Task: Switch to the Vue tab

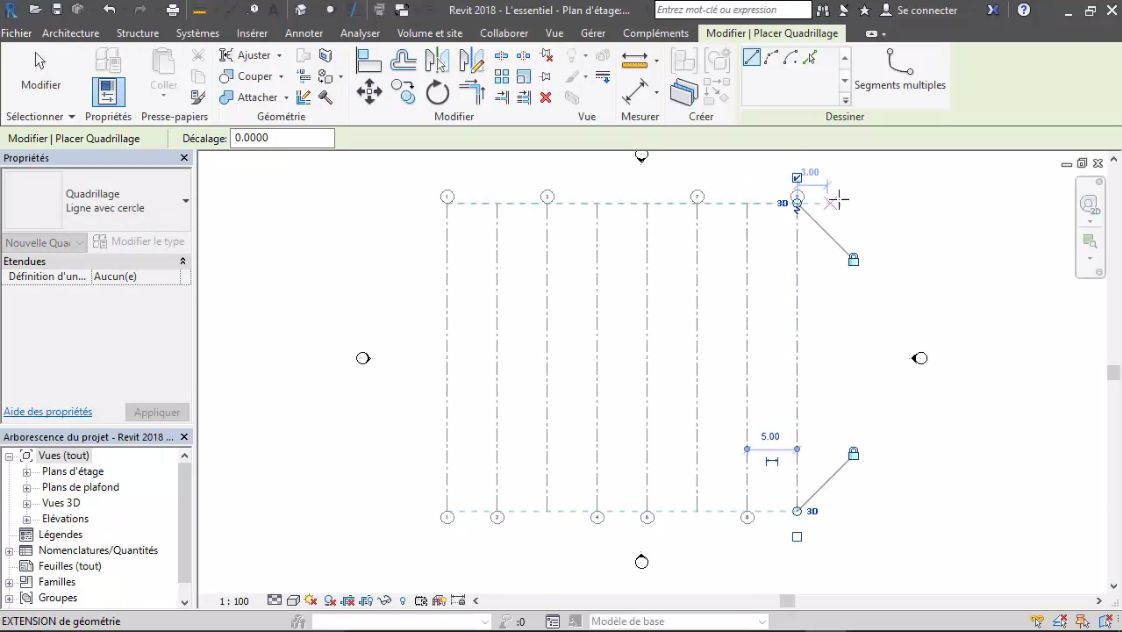Action: click(554, 33)
